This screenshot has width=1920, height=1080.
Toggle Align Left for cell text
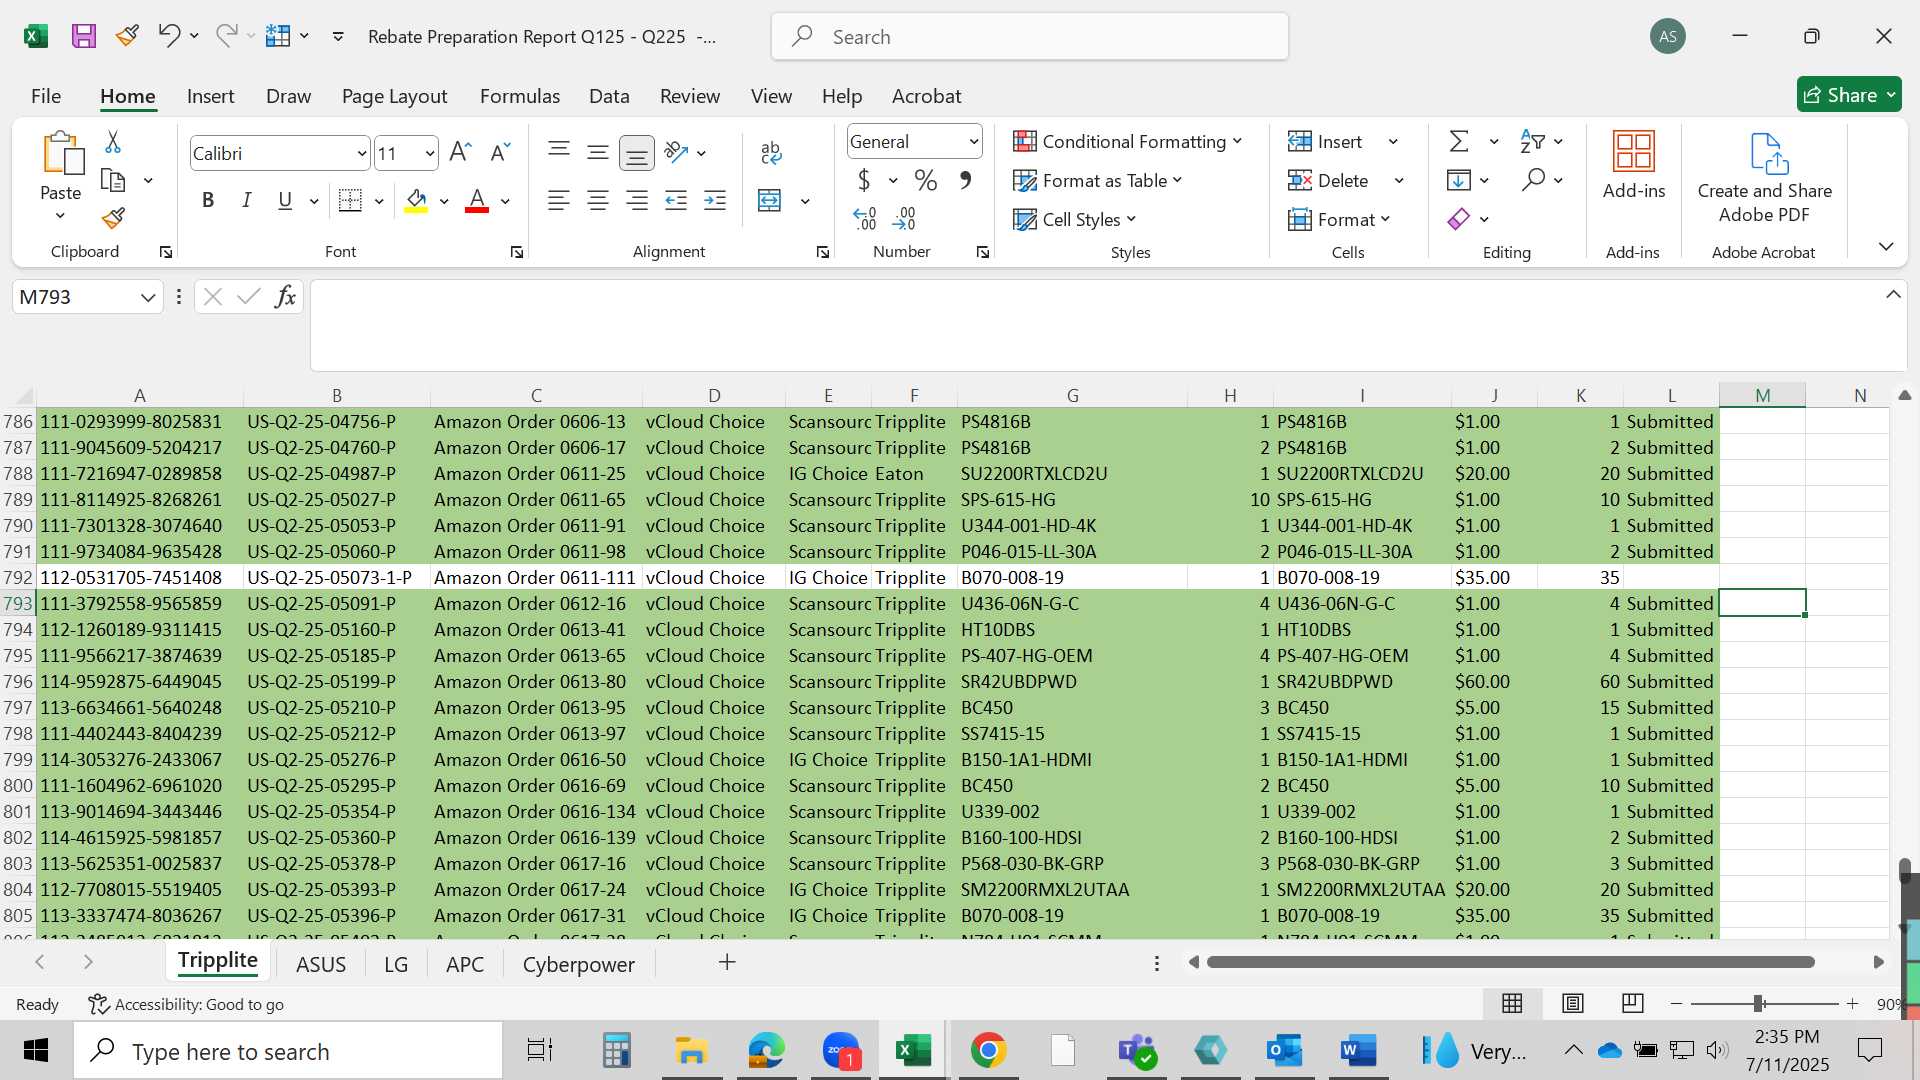(x=558, y=201)
